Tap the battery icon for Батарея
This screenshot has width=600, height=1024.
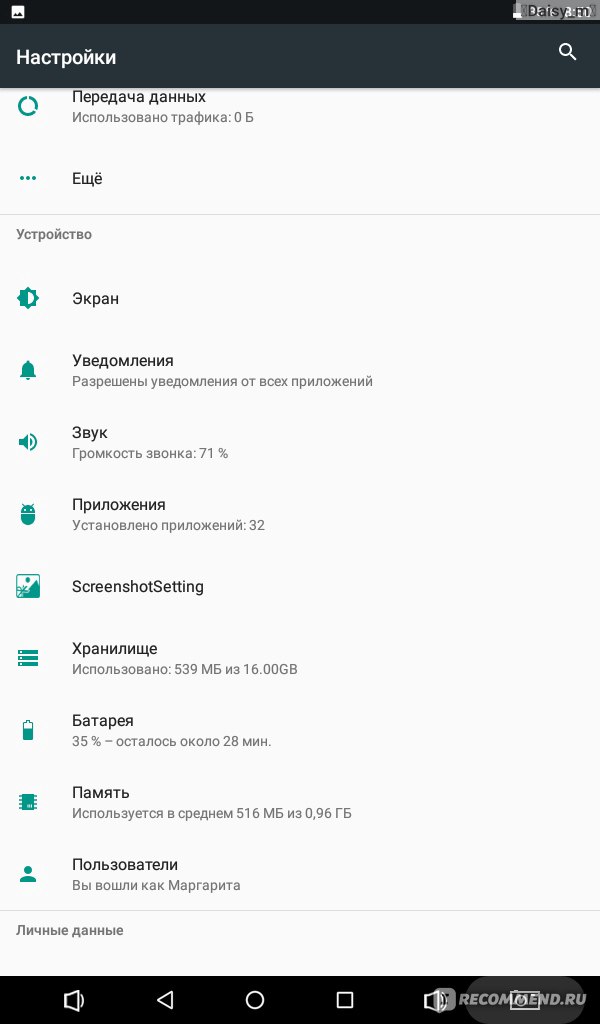[x=28, y=730]
